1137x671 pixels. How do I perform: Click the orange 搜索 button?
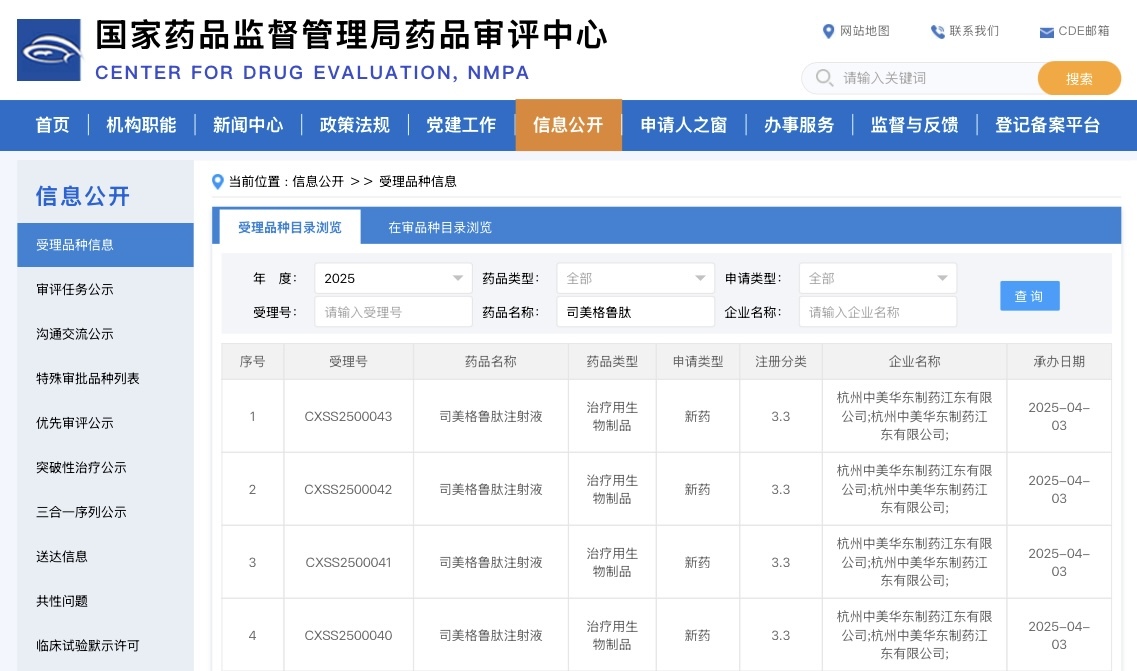(x=1079, y=78)
